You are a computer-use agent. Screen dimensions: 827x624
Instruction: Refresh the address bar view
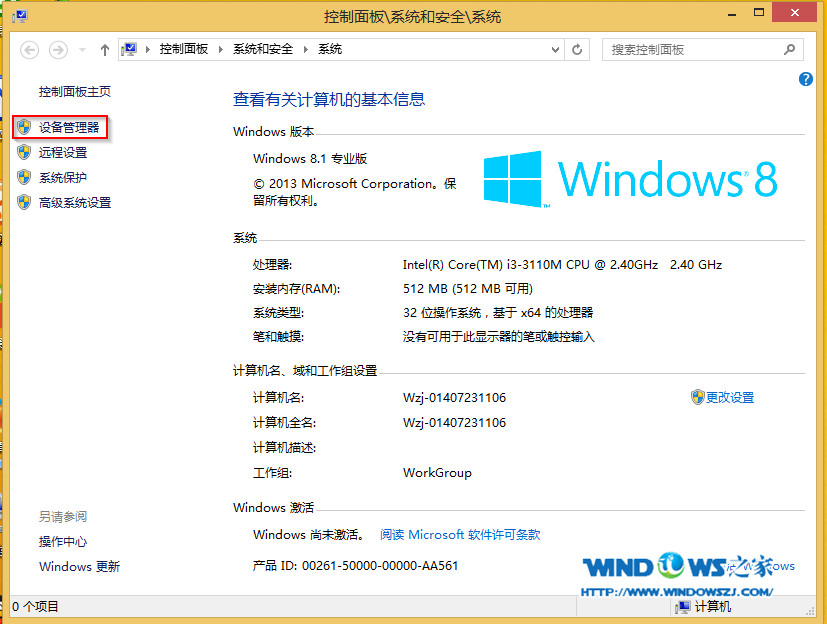tap(577, 49)
